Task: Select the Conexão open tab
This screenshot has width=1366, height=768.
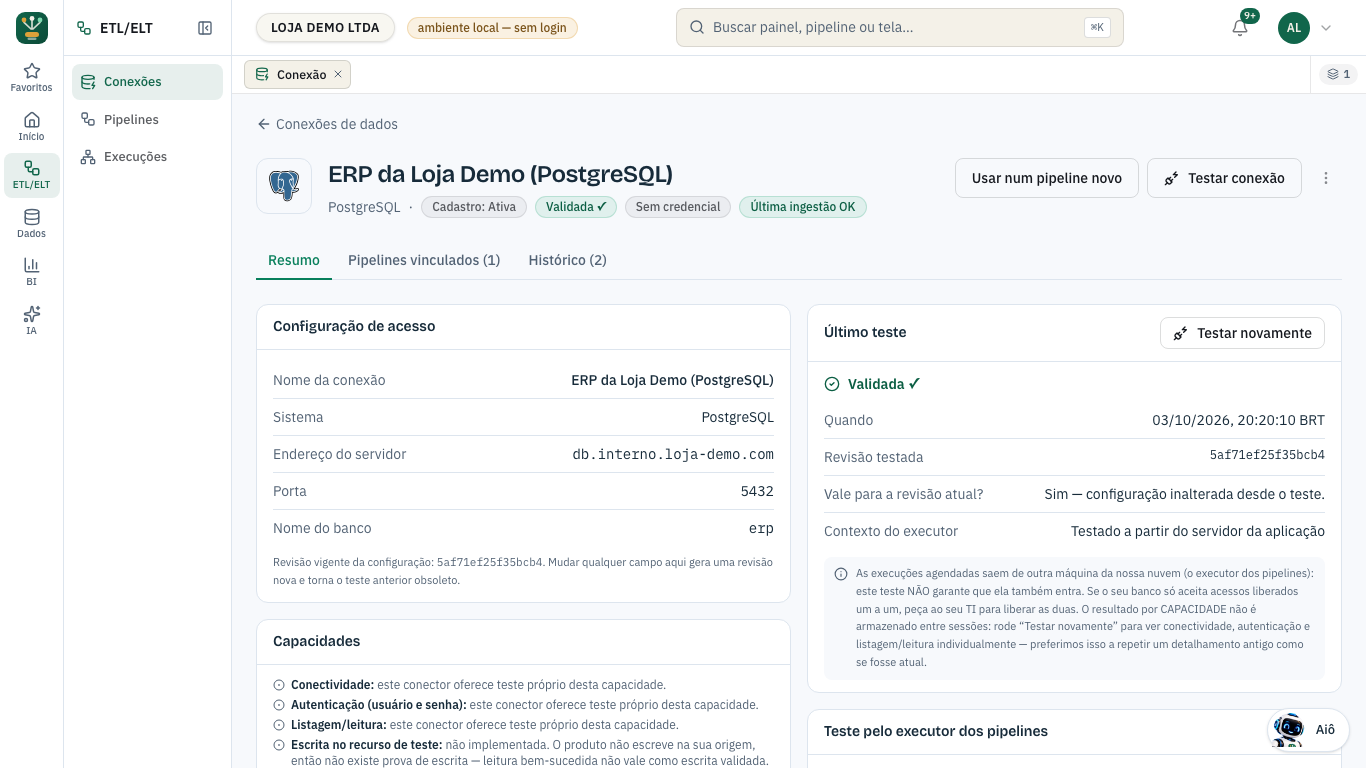Action: click(298, 74)
